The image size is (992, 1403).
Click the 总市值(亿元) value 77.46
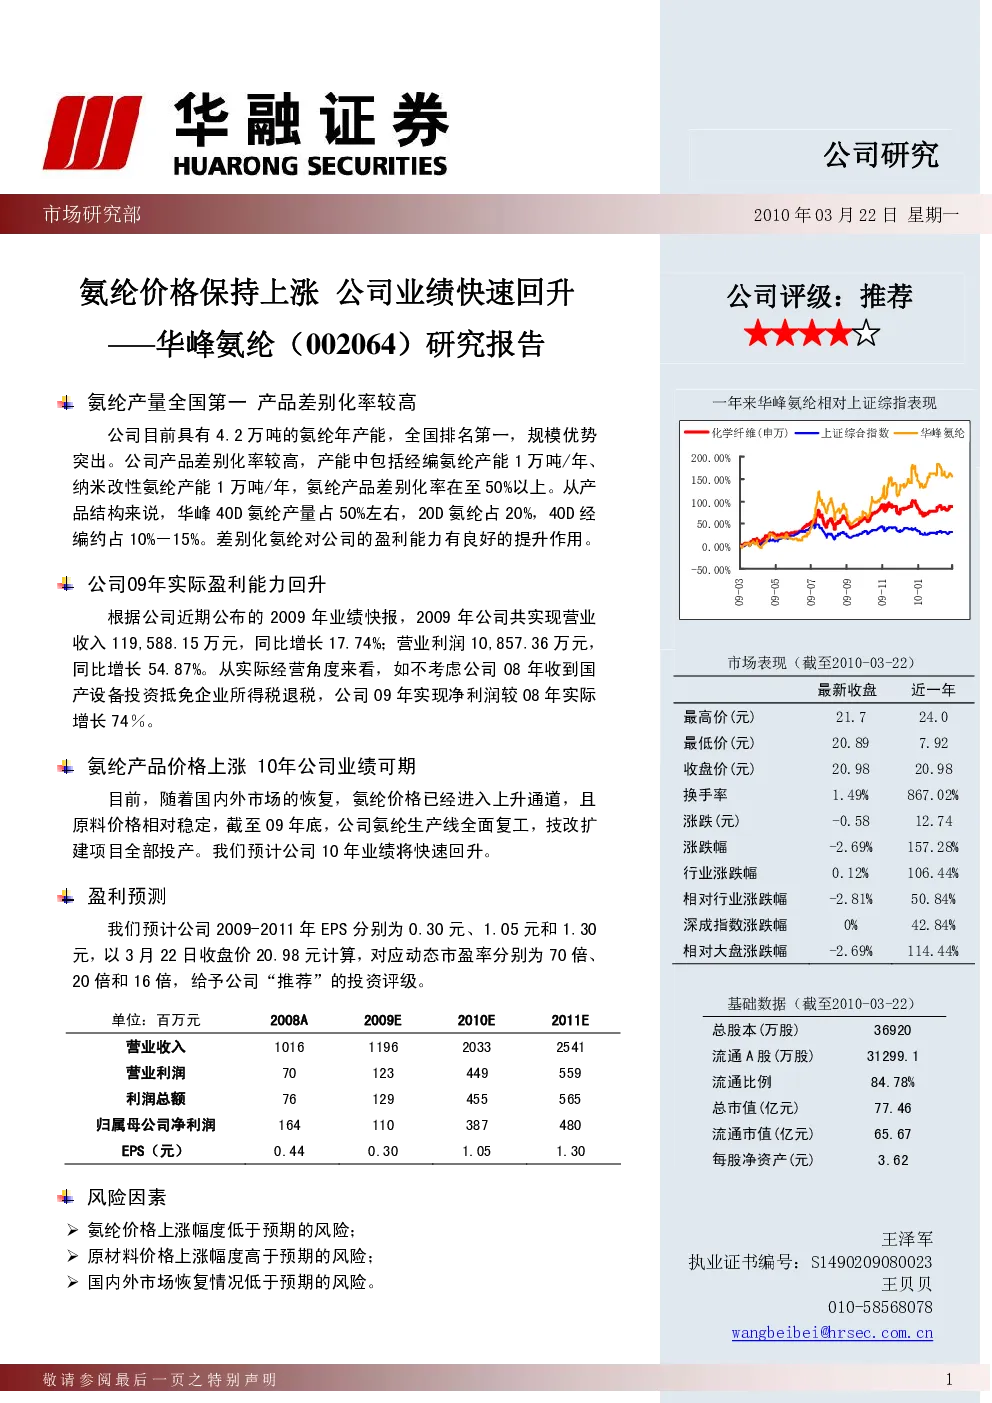(893, 1108)
